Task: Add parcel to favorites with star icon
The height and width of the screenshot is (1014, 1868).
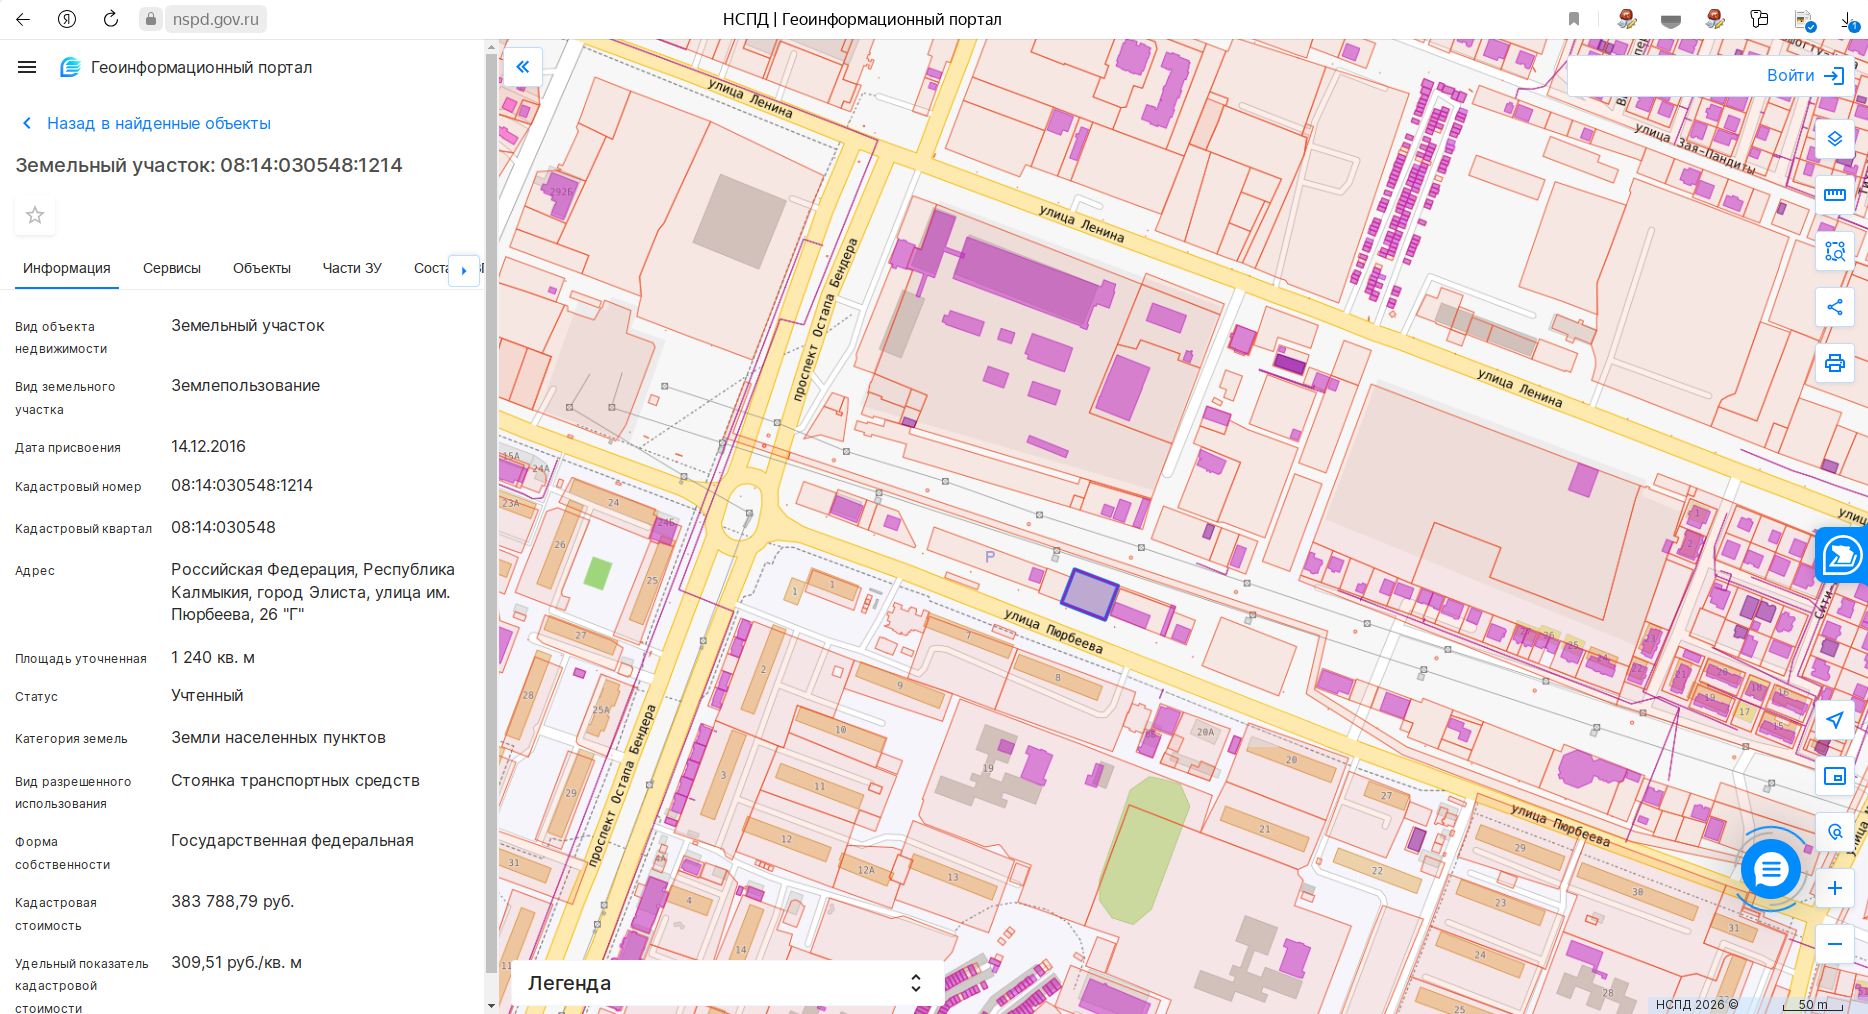Action: click(x=35, y=215)
